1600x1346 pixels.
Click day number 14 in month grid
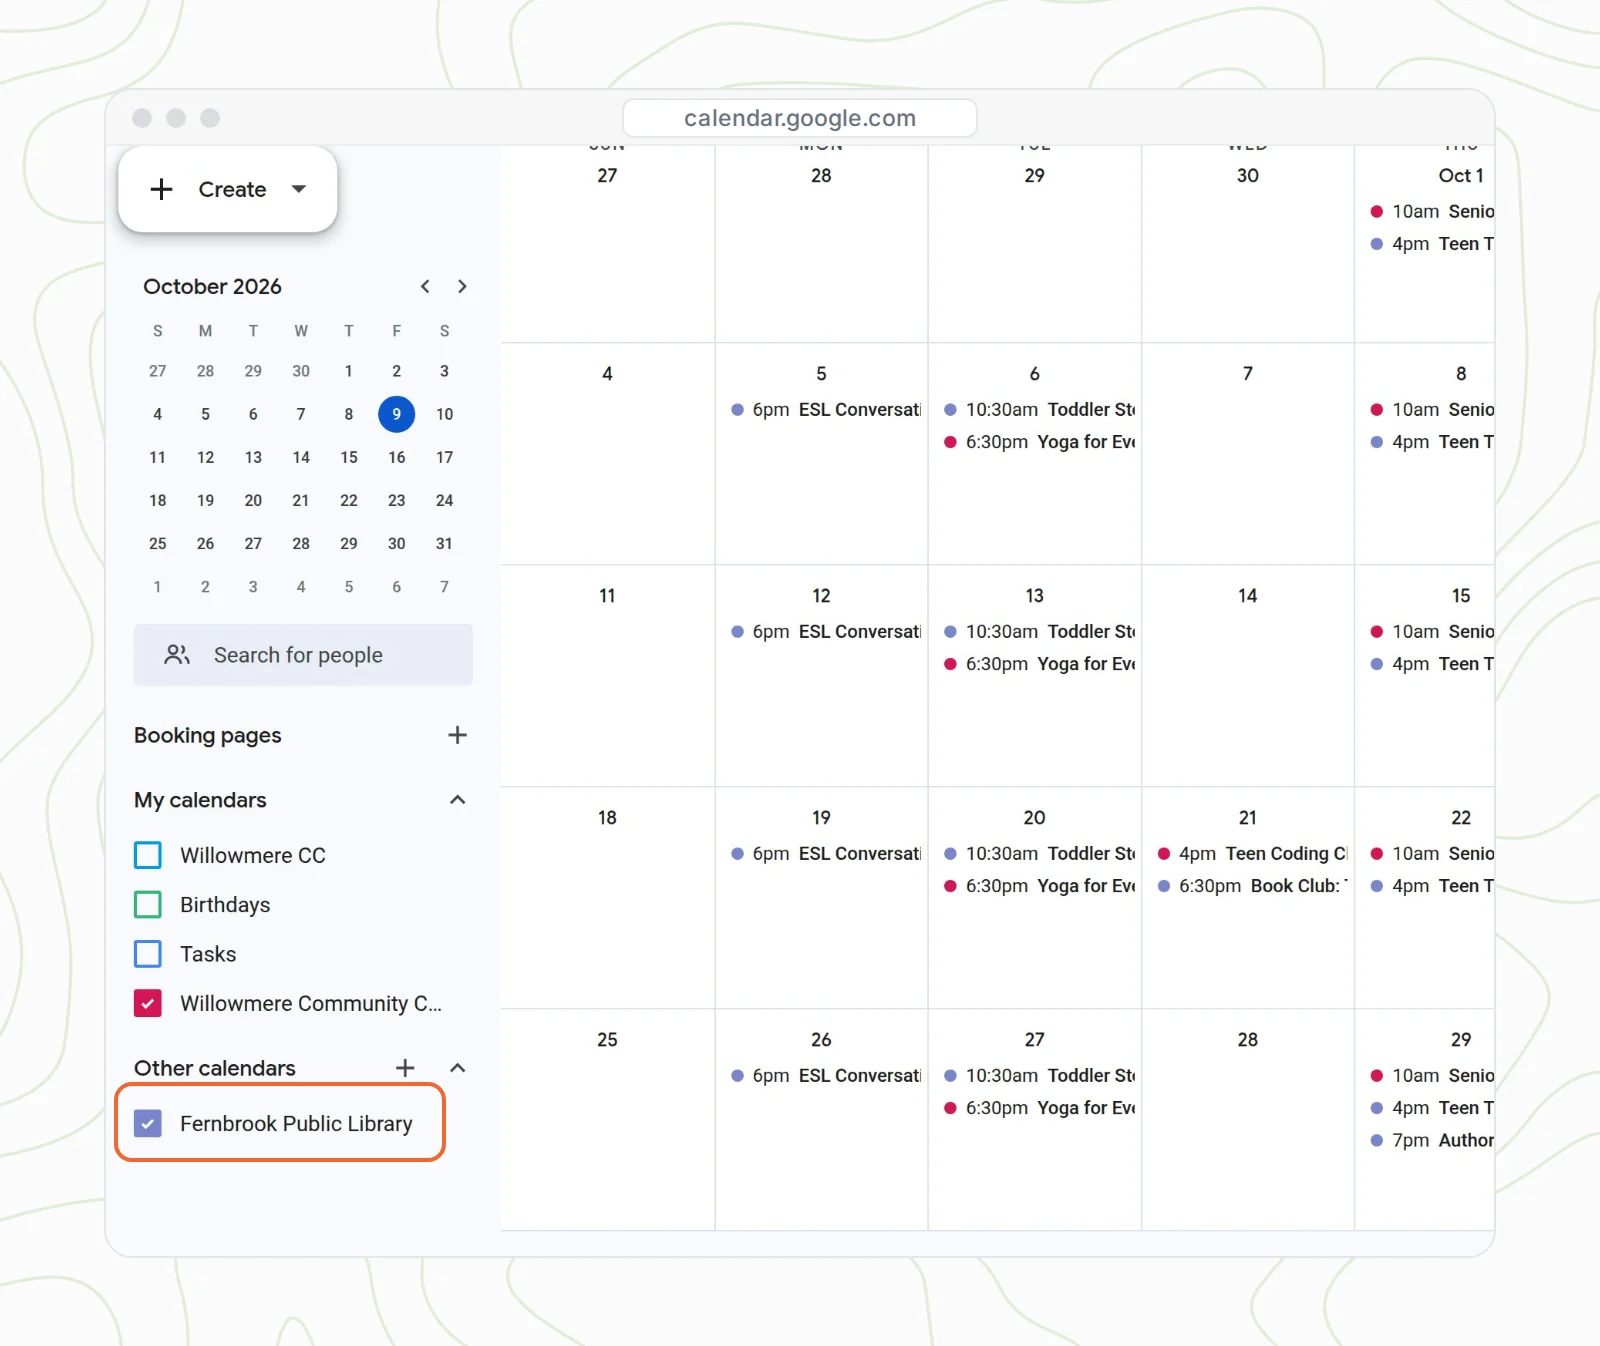[x=1247, y=596]
